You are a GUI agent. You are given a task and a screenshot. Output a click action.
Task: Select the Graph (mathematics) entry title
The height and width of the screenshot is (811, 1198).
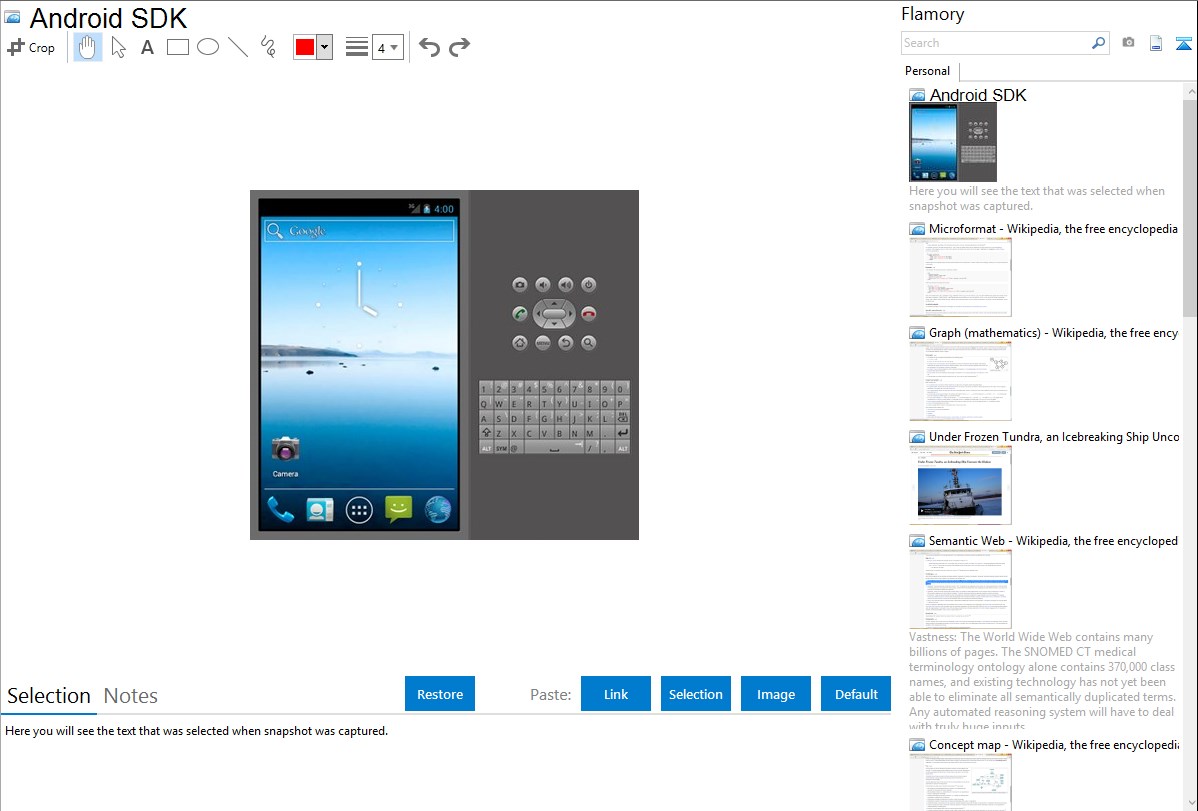click(x=1053, y=333)
